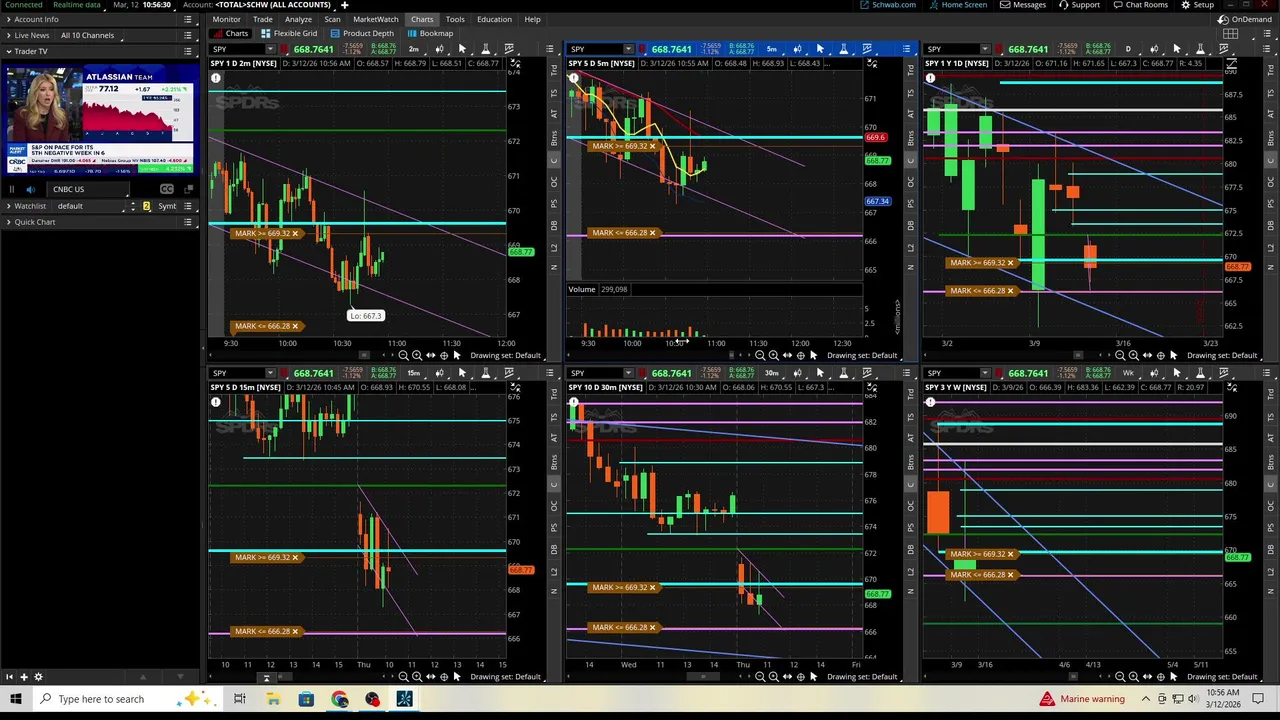Change the 5m timeframe button
Image resolution: width=1280 pixels, height=720 pixels.
click(x=771, y=49)
